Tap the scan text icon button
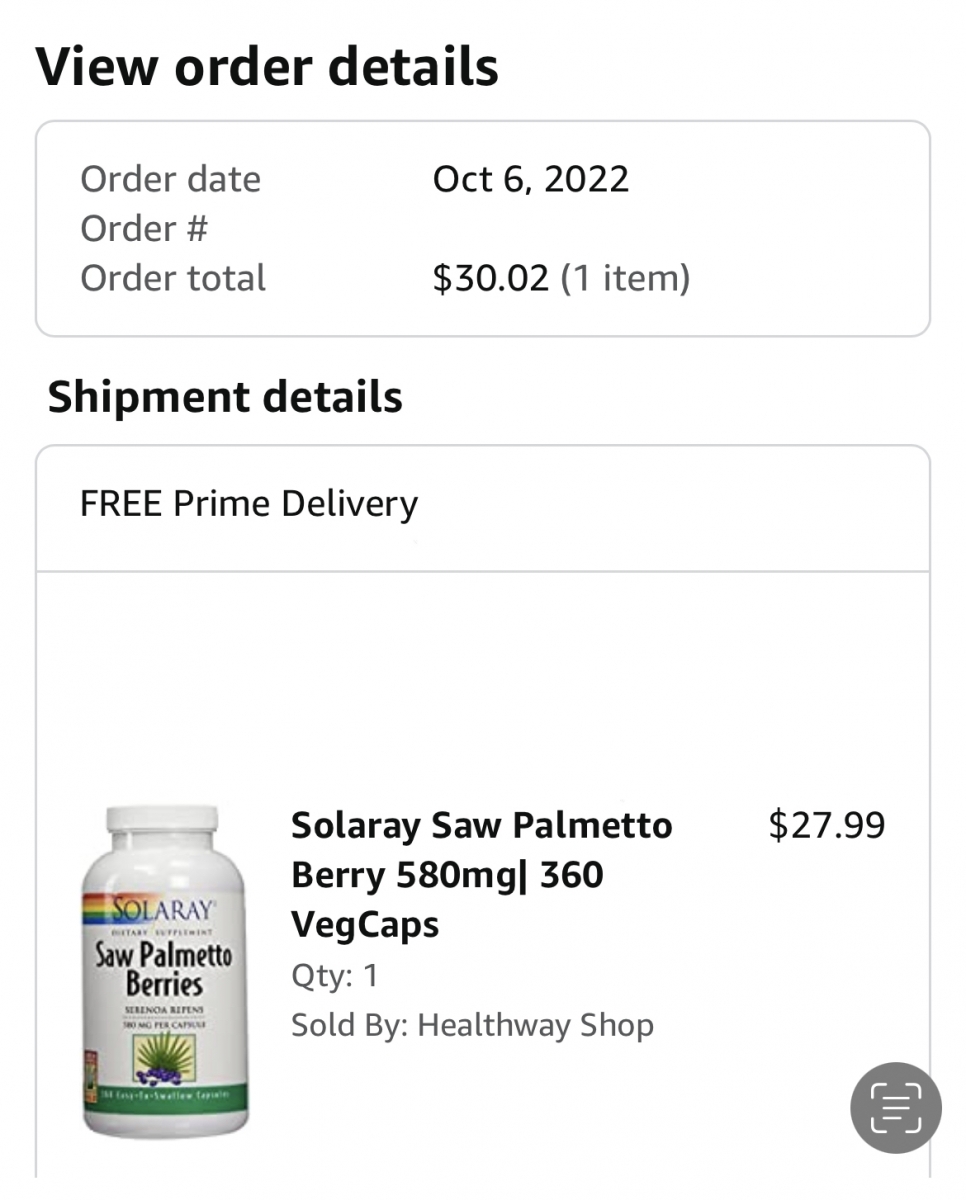 [x=895, y=1108]
